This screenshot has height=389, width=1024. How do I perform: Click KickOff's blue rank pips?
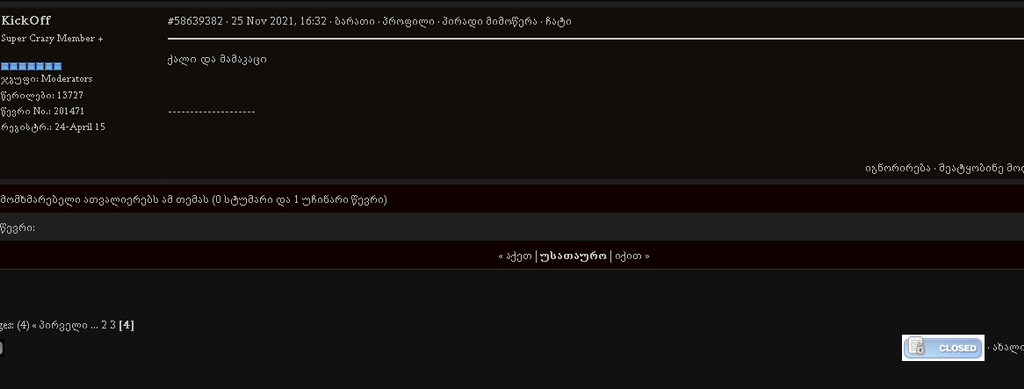point(31,66)
